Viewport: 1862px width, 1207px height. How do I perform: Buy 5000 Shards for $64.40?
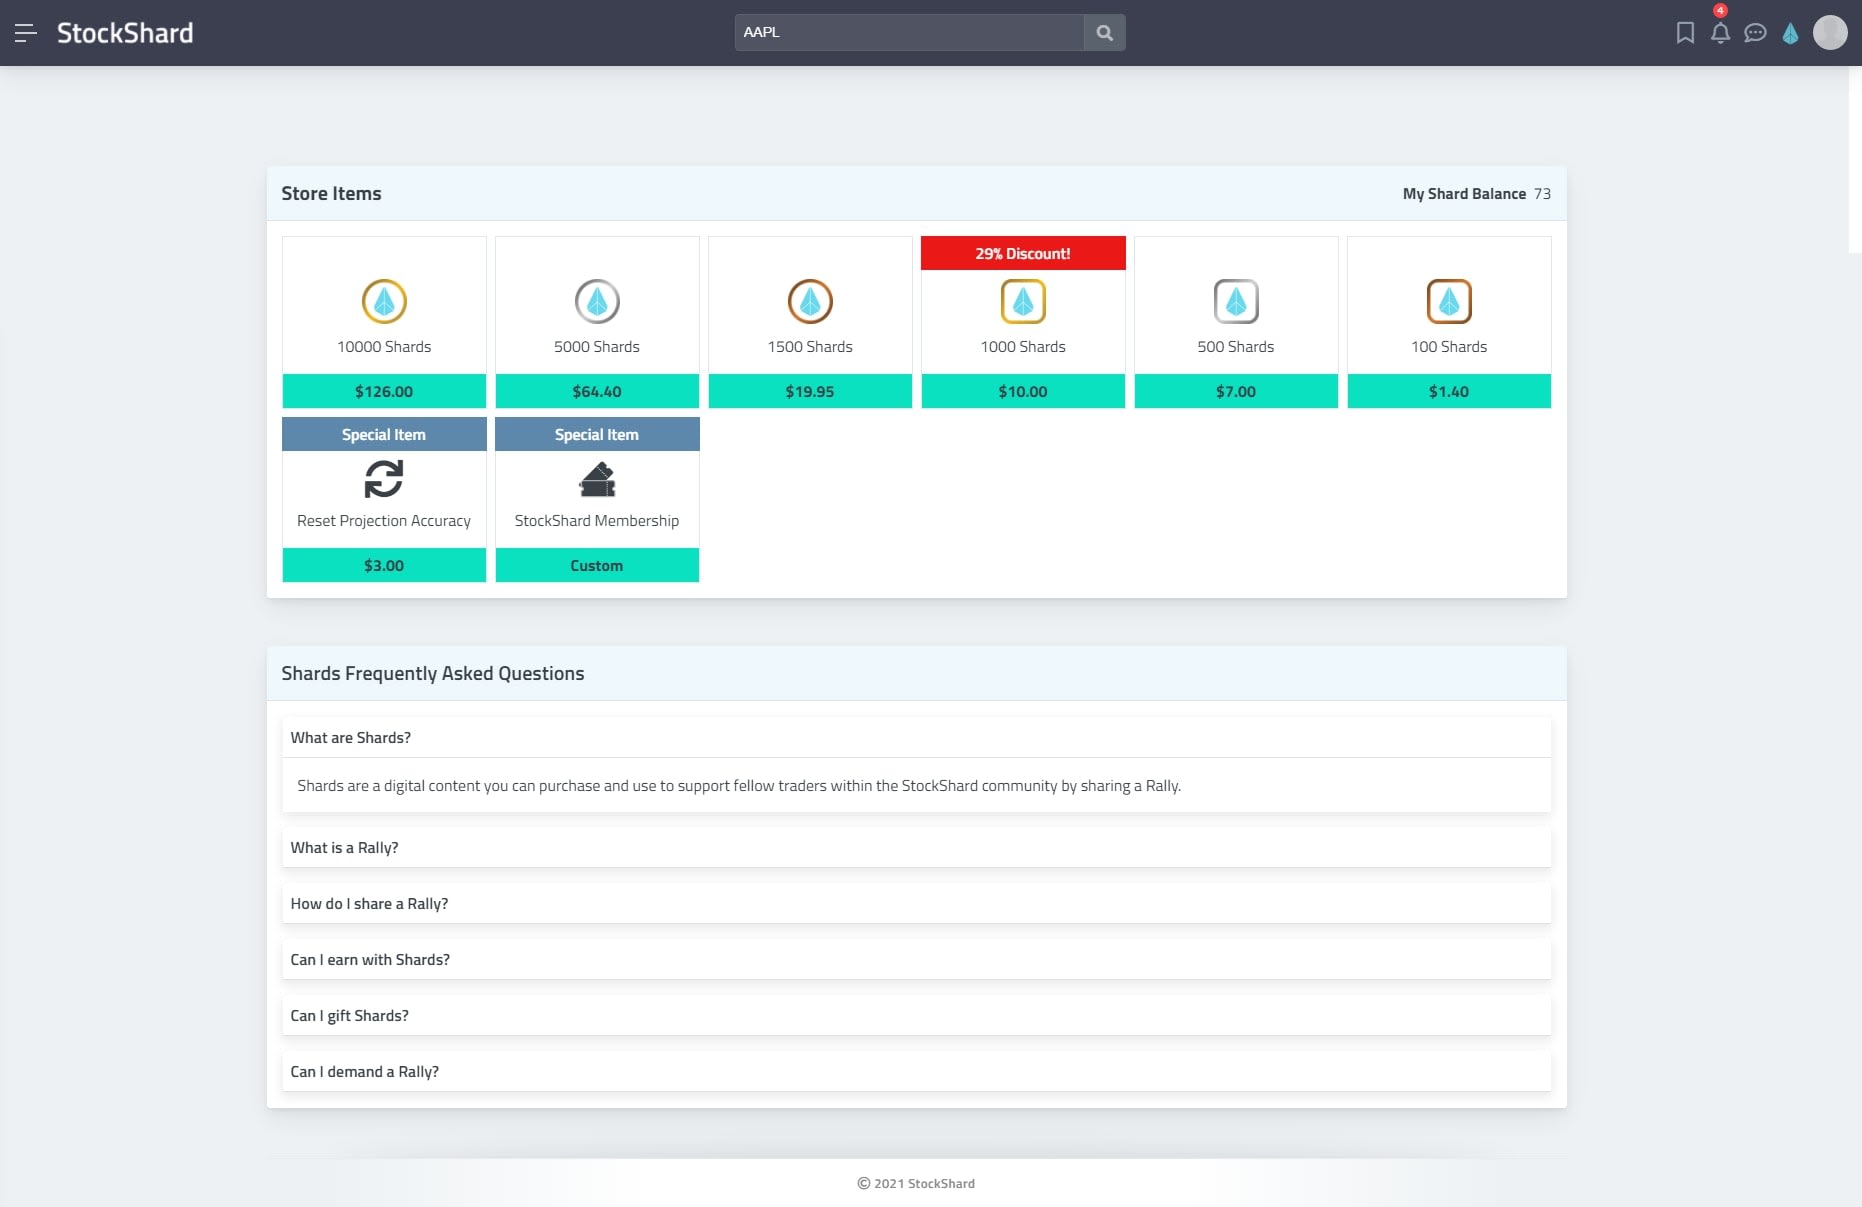click(x=597, y=391)
